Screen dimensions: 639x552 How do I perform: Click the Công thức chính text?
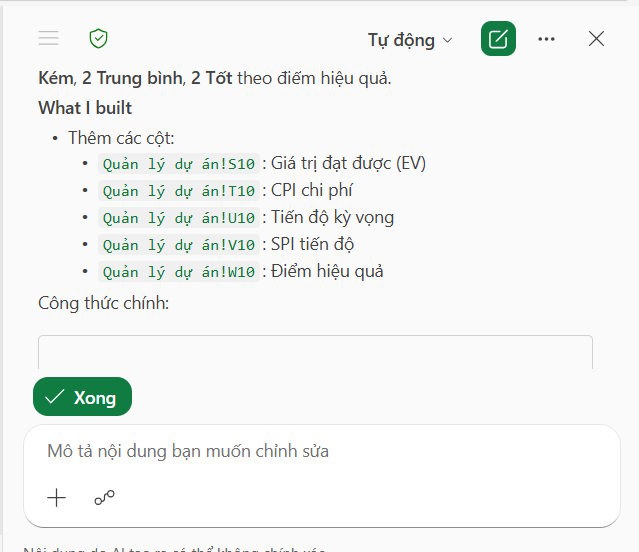[104, 303]
